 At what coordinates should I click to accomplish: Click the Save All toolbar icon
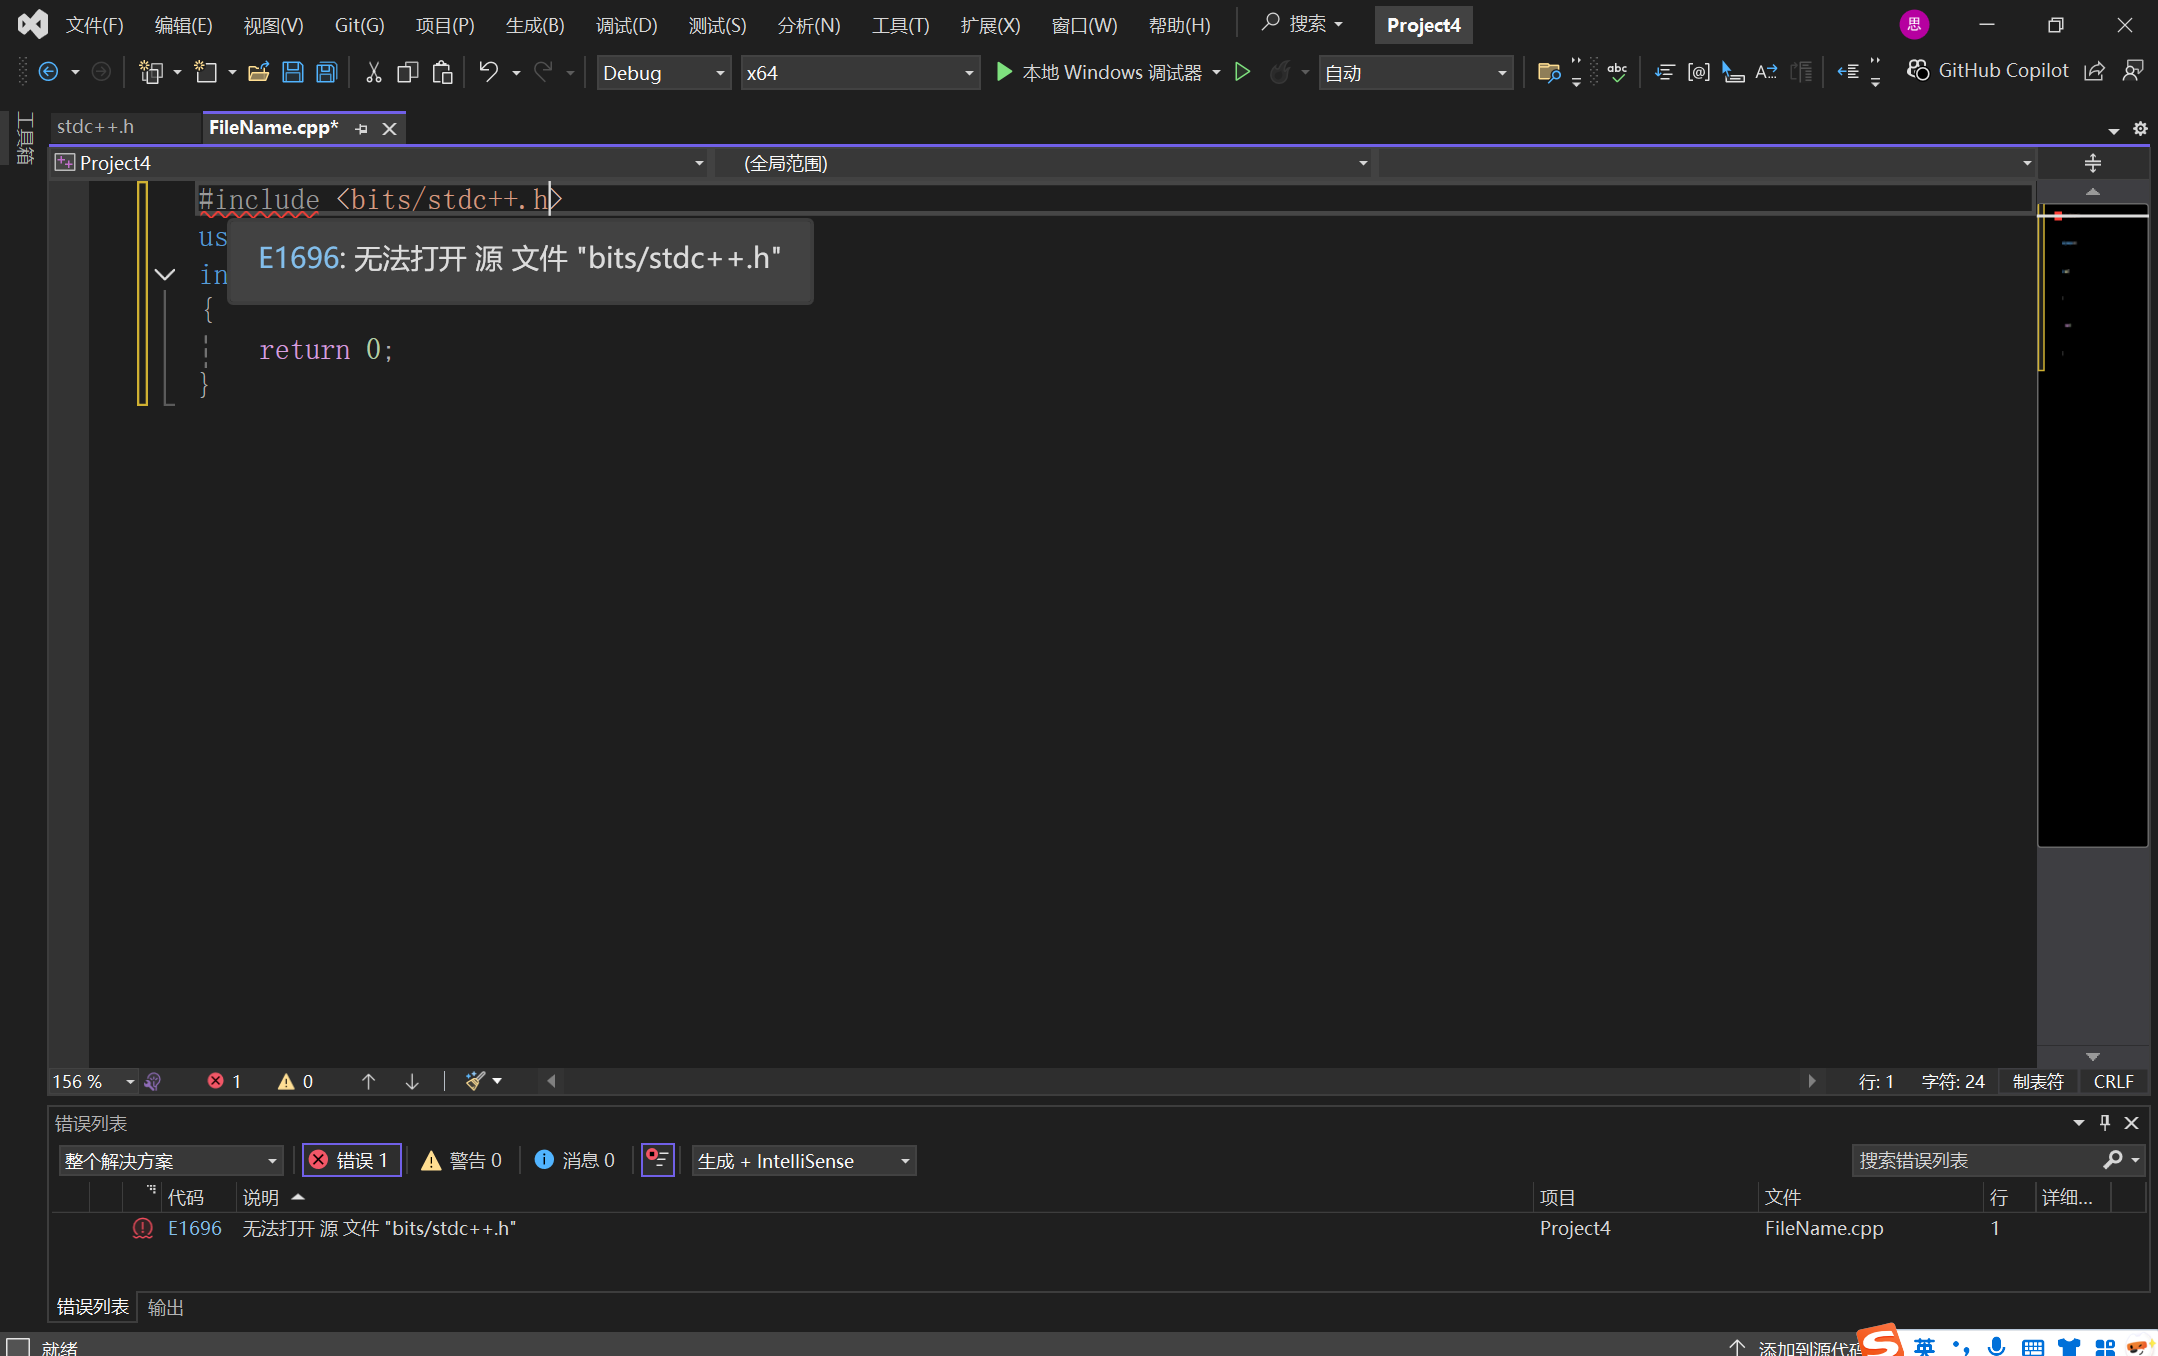pyautogui.click(x=327, y=72)
